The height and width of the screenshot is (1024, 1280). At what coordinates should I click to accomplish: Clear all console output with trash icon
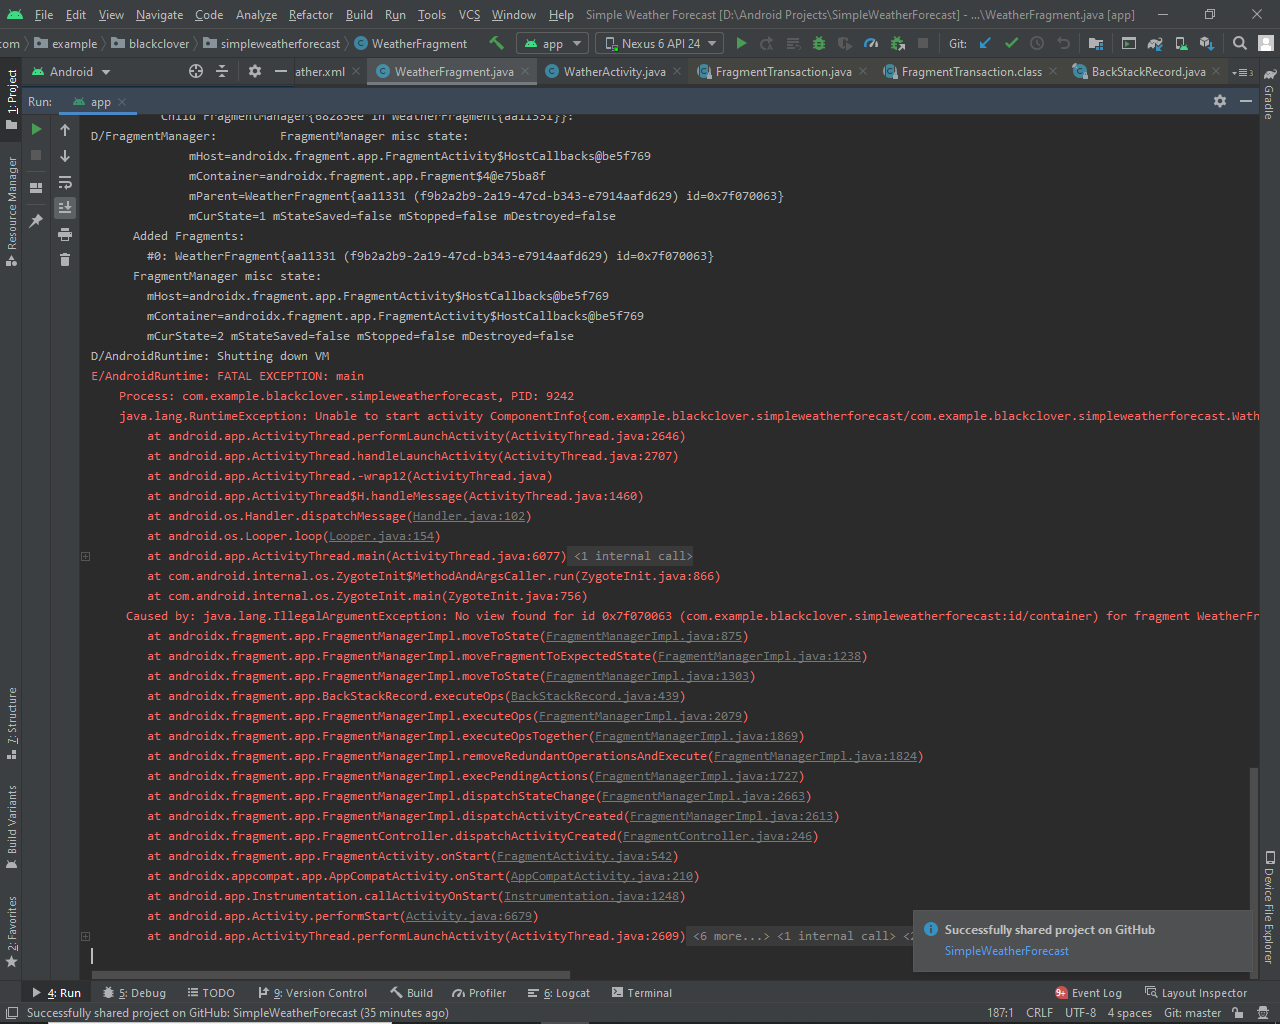[65, 260]
